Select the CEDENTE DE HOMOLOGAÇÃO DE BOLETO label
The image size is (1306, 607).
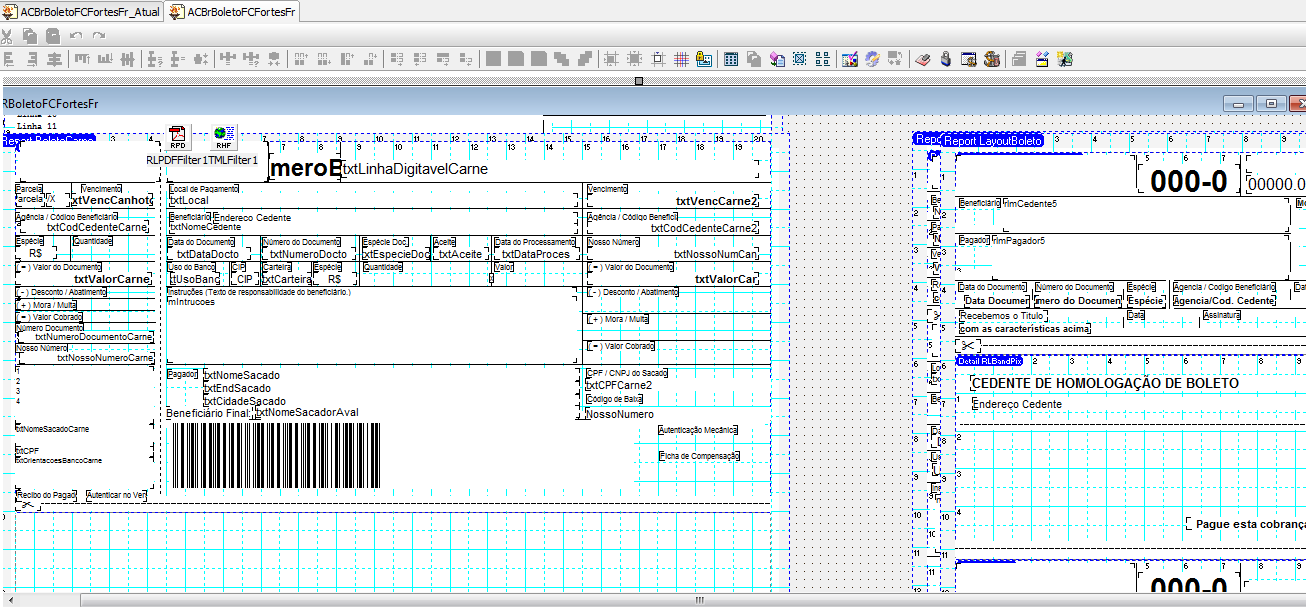(x=1105, y=383)
